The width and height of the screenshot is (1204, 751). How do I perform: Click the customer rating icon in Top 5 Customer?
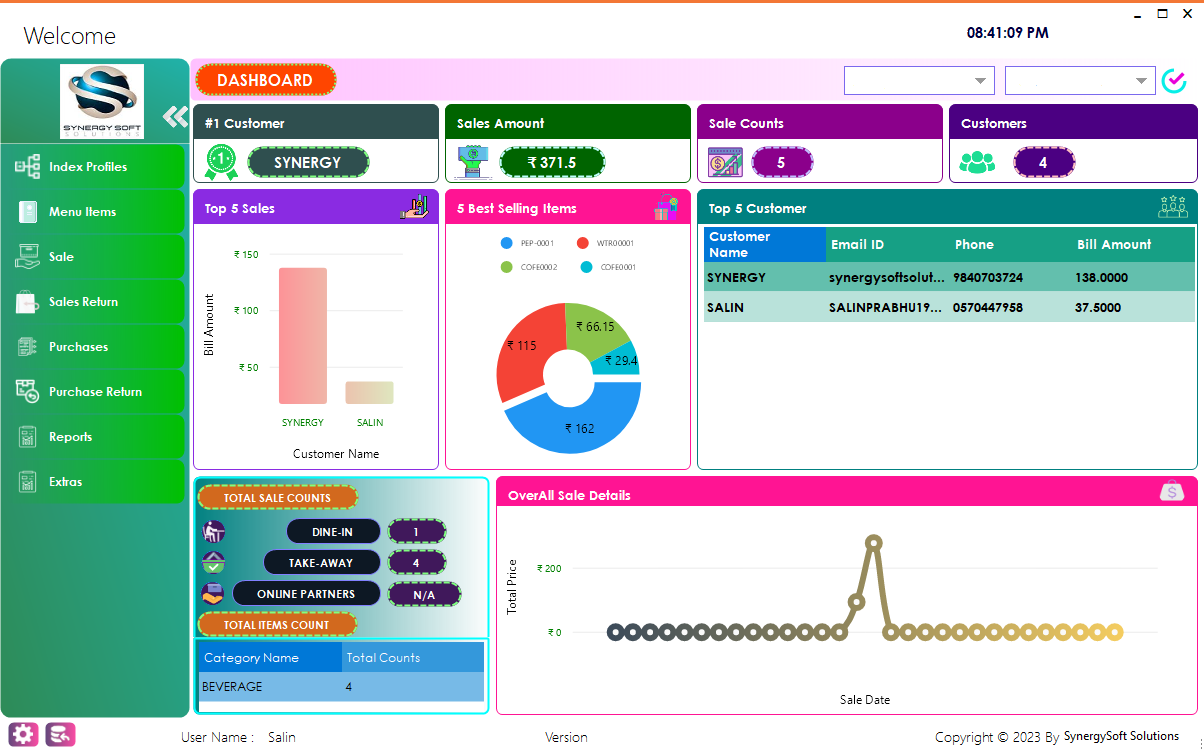click(1172, 207)
